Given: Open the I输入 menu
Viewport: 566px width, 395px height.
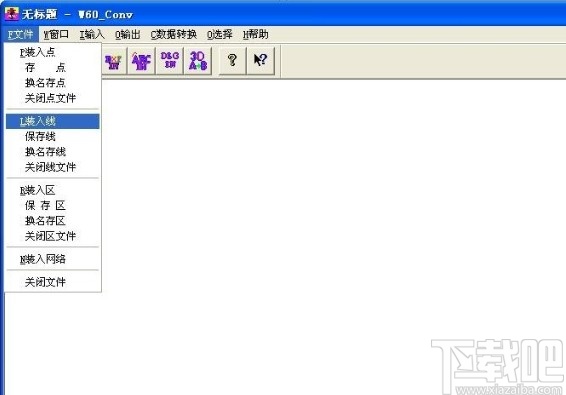Looking at the screenshot, I should pyautogui.click(x=92, y=35).
